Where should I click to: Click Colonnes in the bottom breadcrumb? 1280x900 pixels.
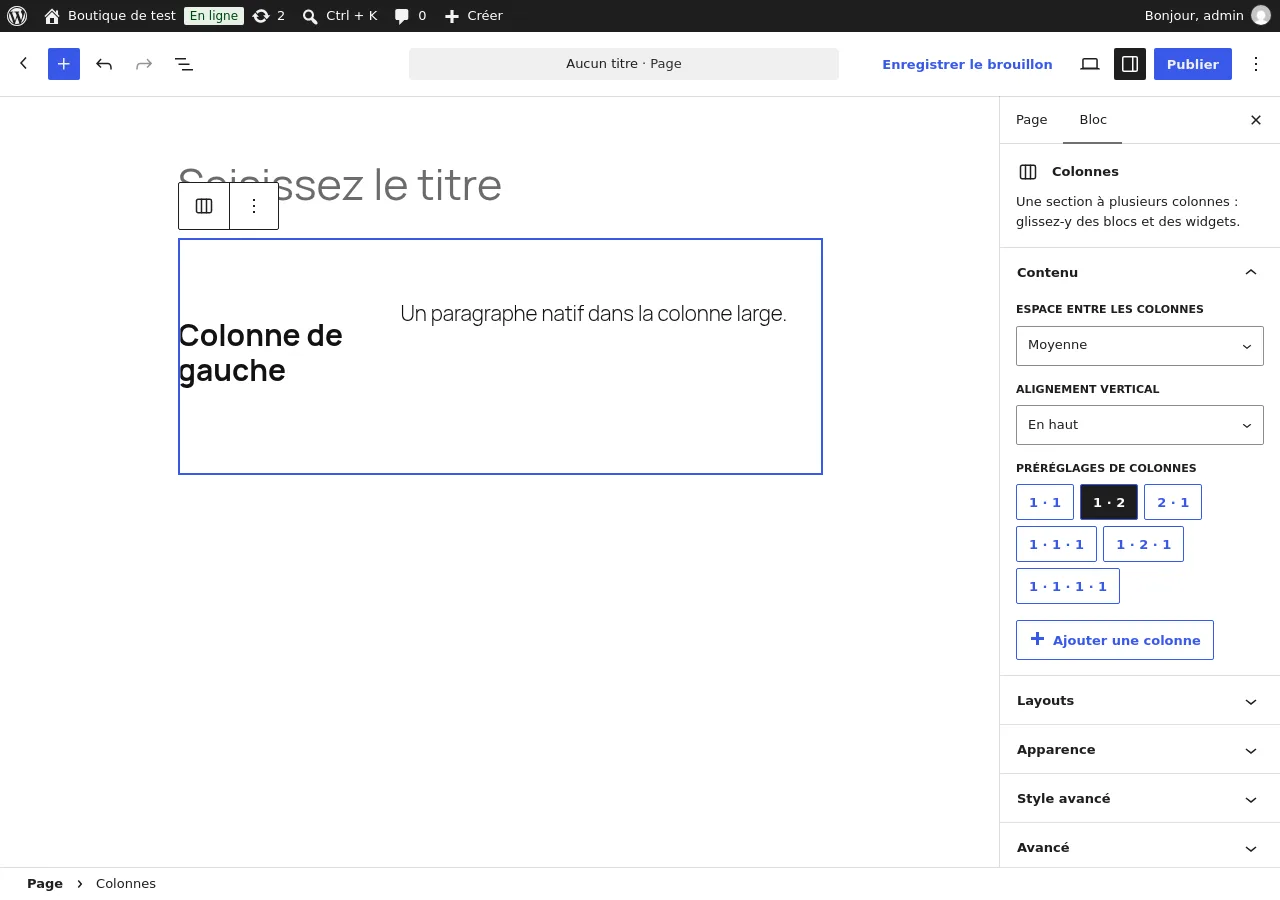click(x=126, y=884)
